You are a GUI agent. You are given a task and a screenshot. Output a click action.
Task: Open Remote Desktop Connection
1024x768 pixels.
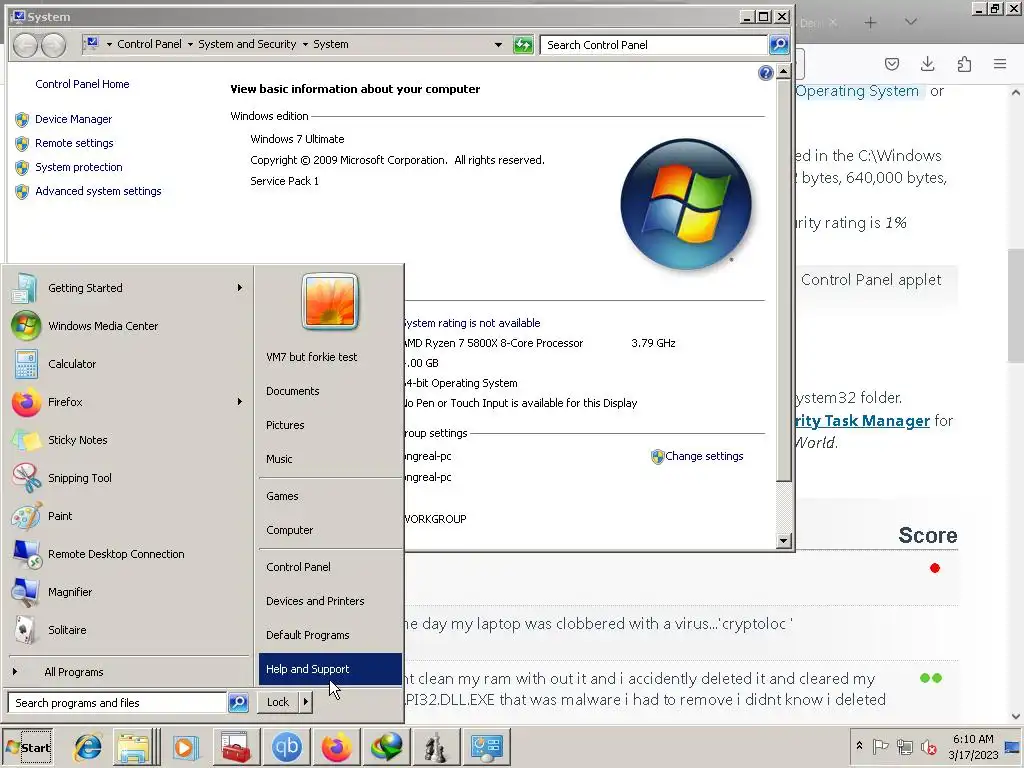(x=128, y=554)
